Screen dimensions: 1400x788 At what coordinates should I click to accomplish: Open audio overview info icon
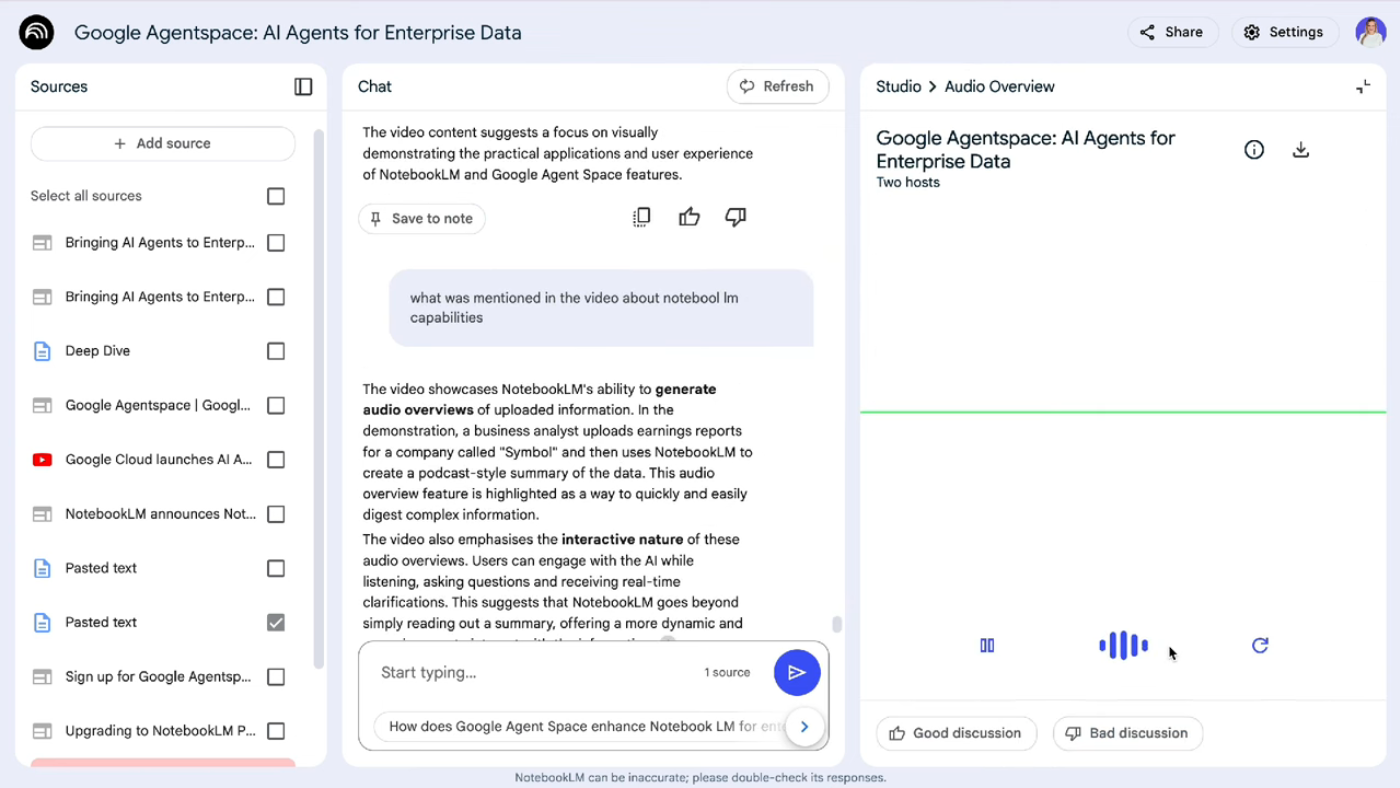click(x=1254, y=150)
